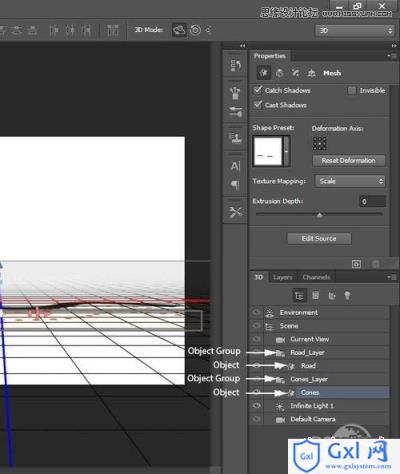Open the 3D workspace dropdown

[355, 31]
